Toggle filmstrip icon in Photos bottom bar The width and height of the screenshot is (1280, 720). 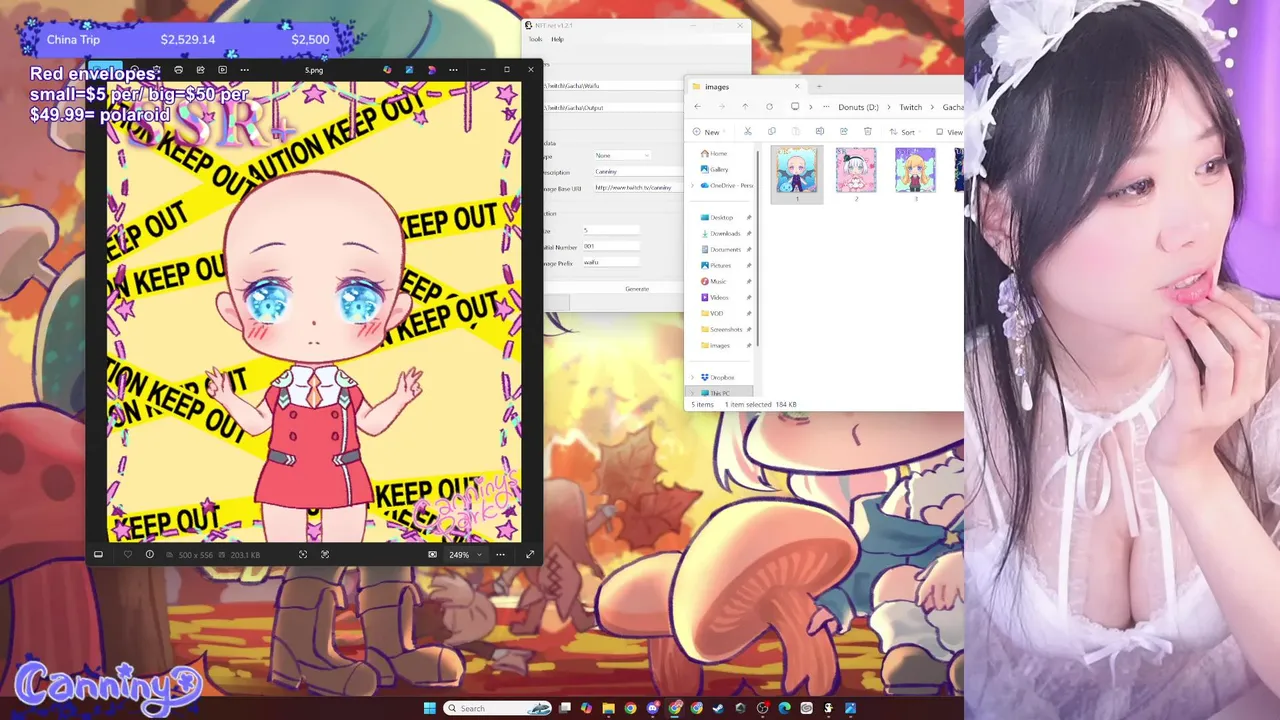[x=98, y=554]
